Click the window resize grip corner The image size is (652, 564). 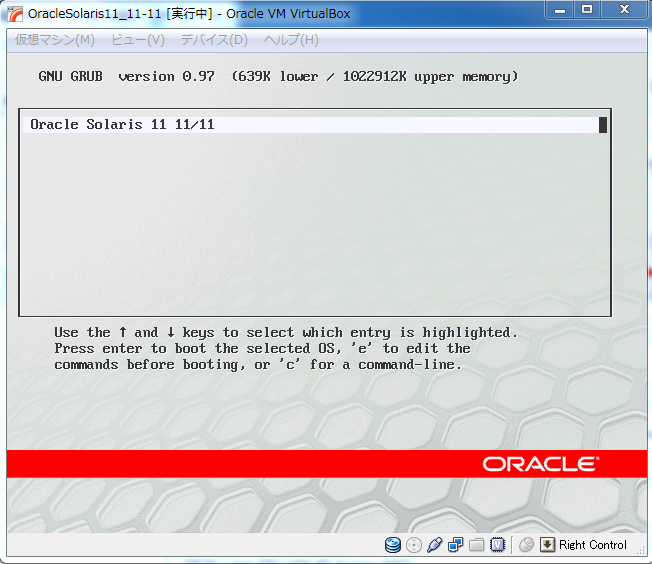pyautogui.click(x=641, y=553)
